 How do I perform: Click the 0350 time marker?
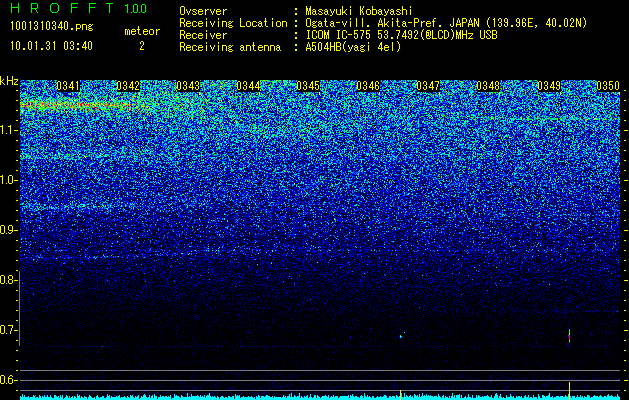pos(608,86)
